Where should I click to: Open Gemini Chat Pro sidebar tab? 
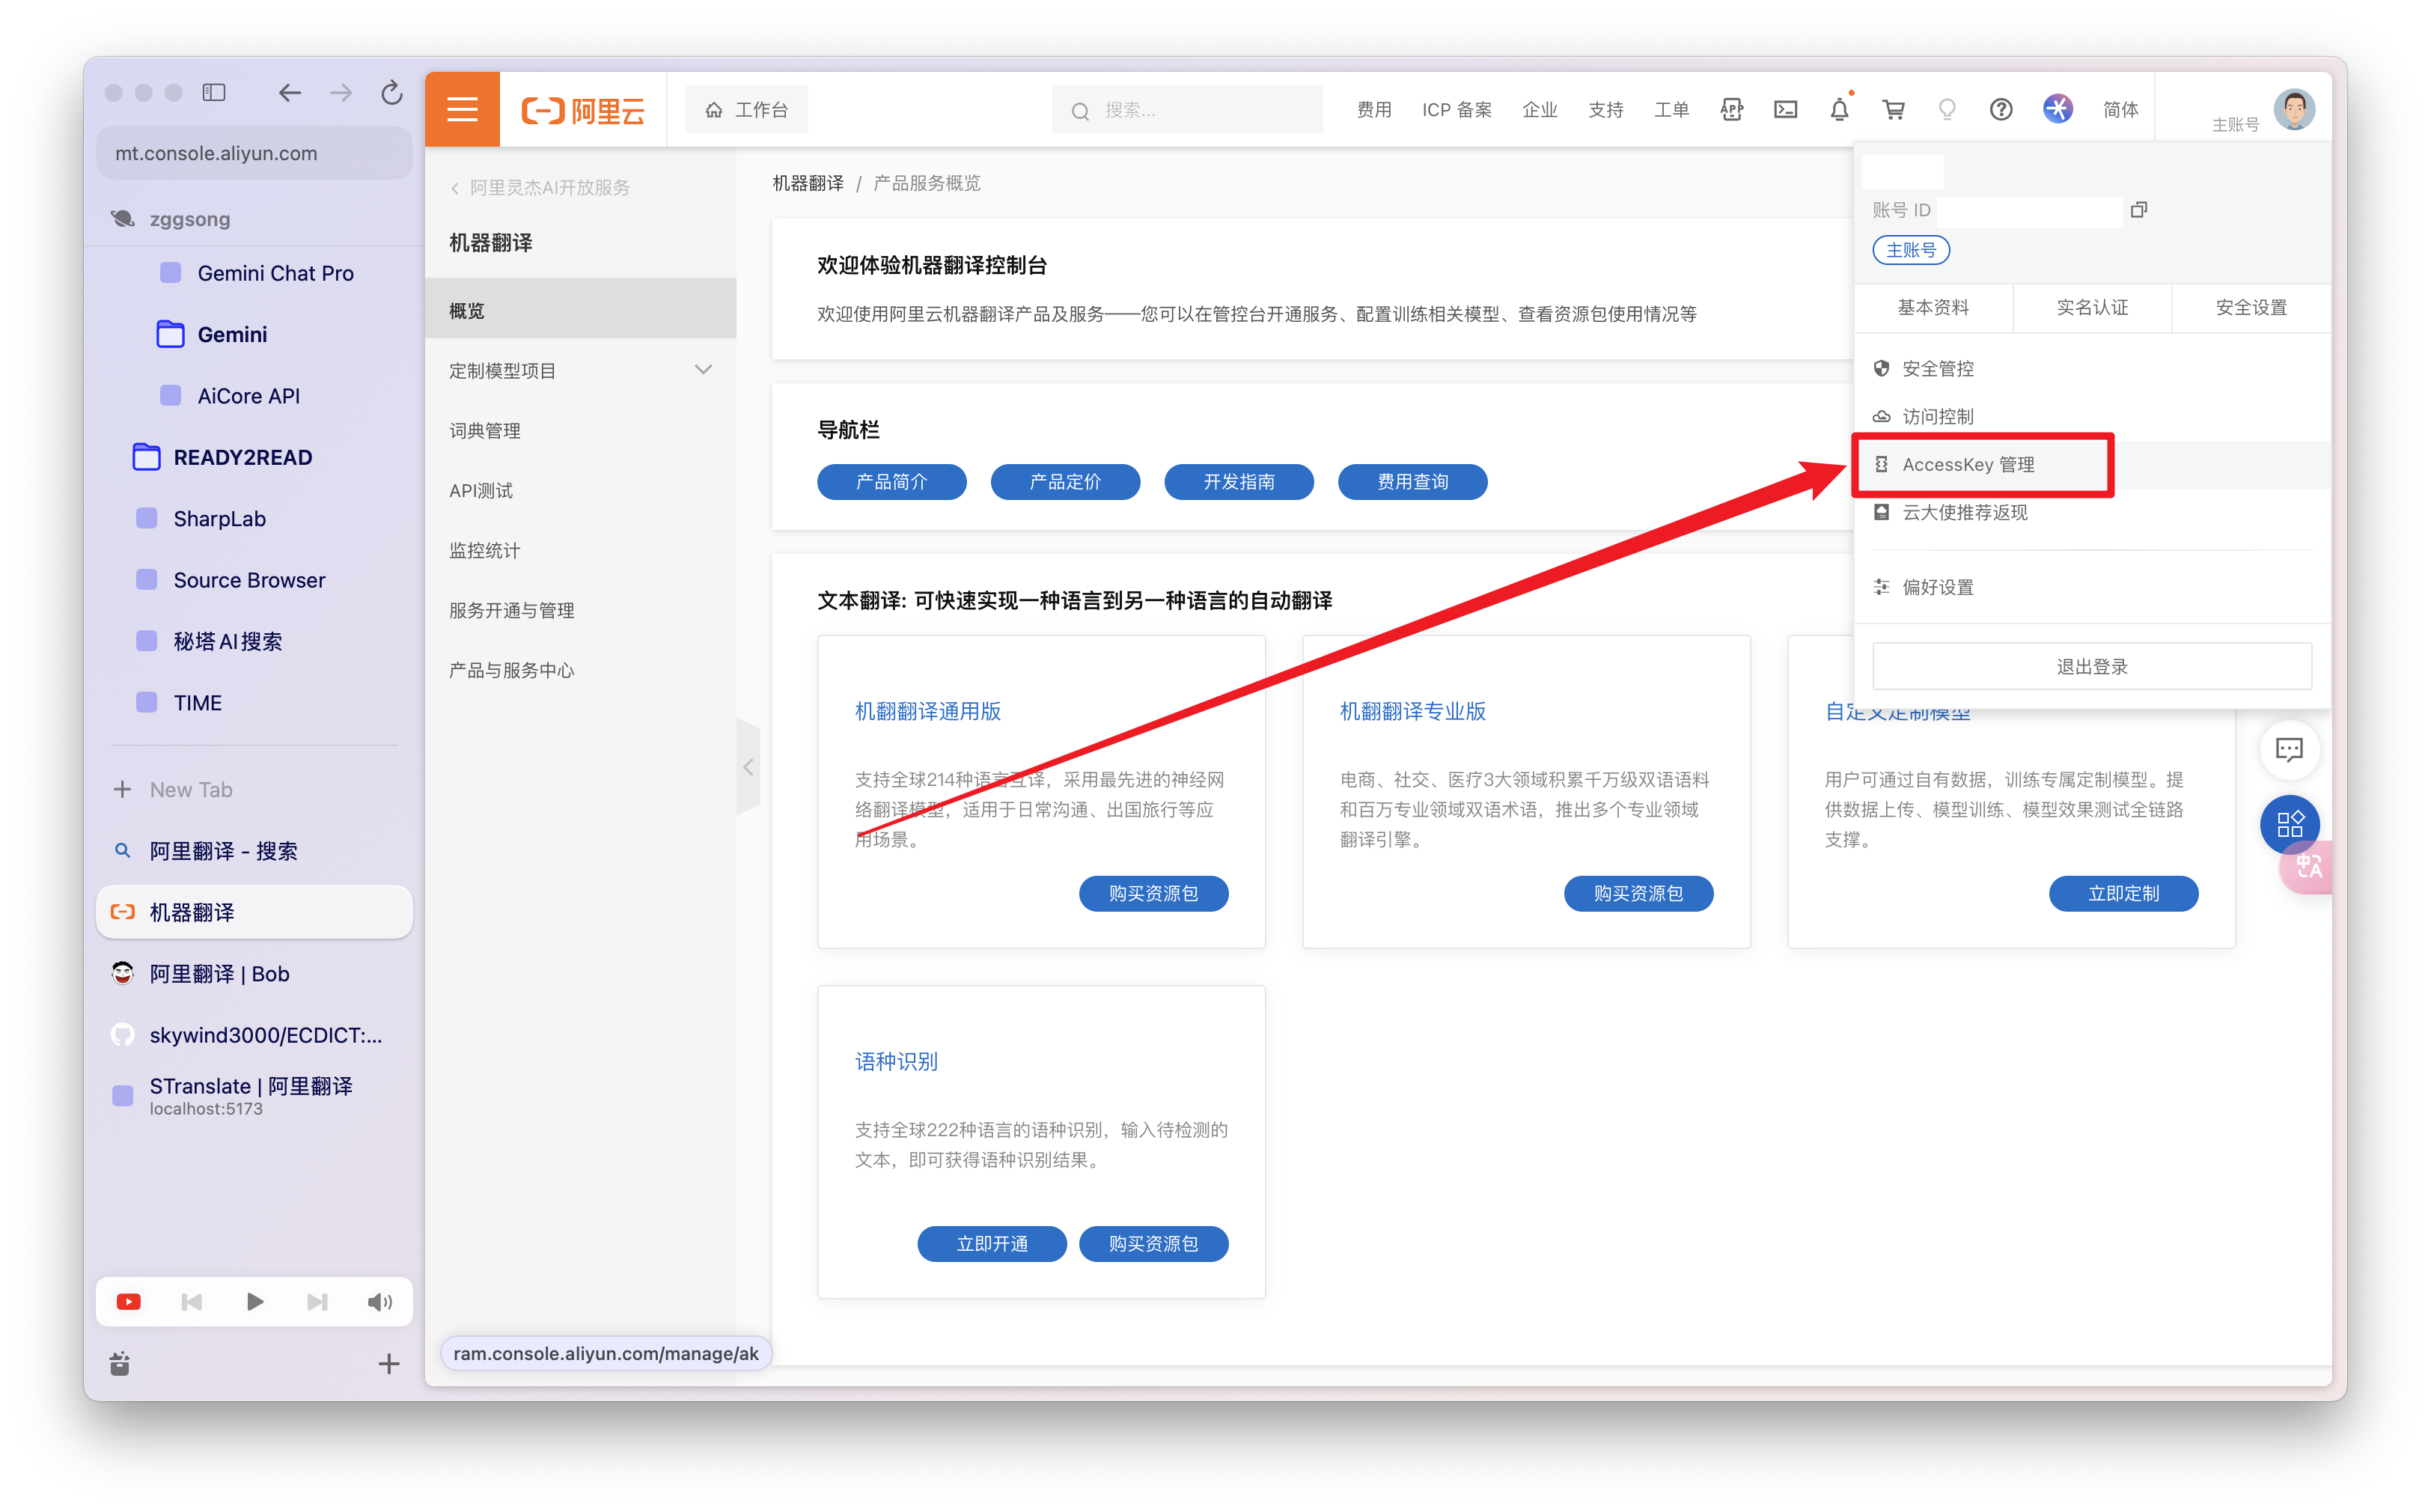254,273
